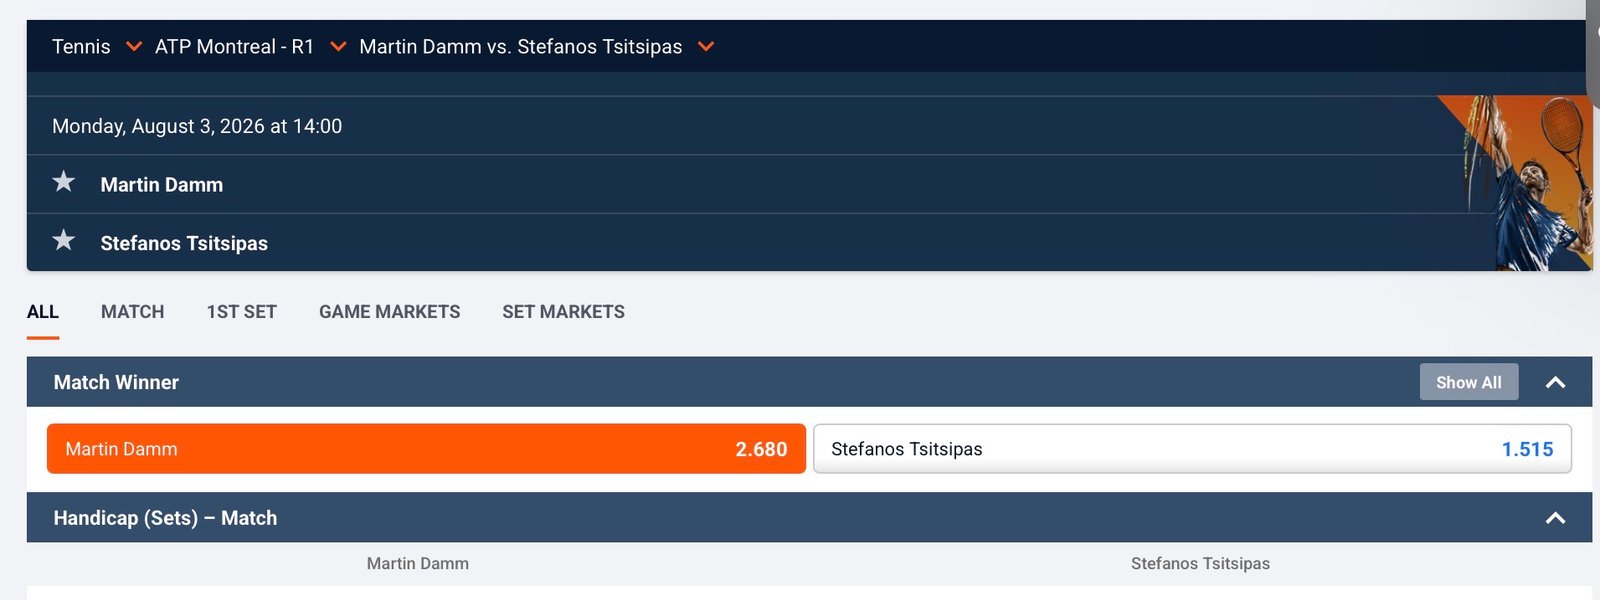Collapse the Match Winner section

point(1555,382)
